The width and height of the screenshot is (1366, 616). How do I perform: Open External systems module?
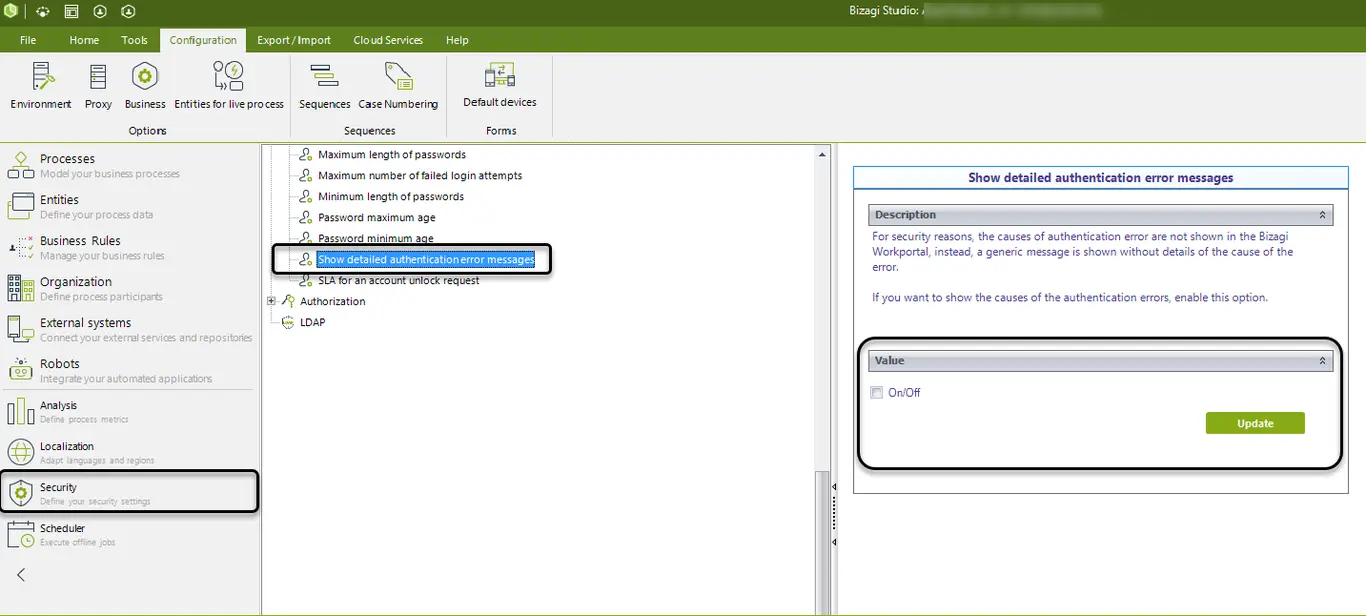[x=130, y=329]
